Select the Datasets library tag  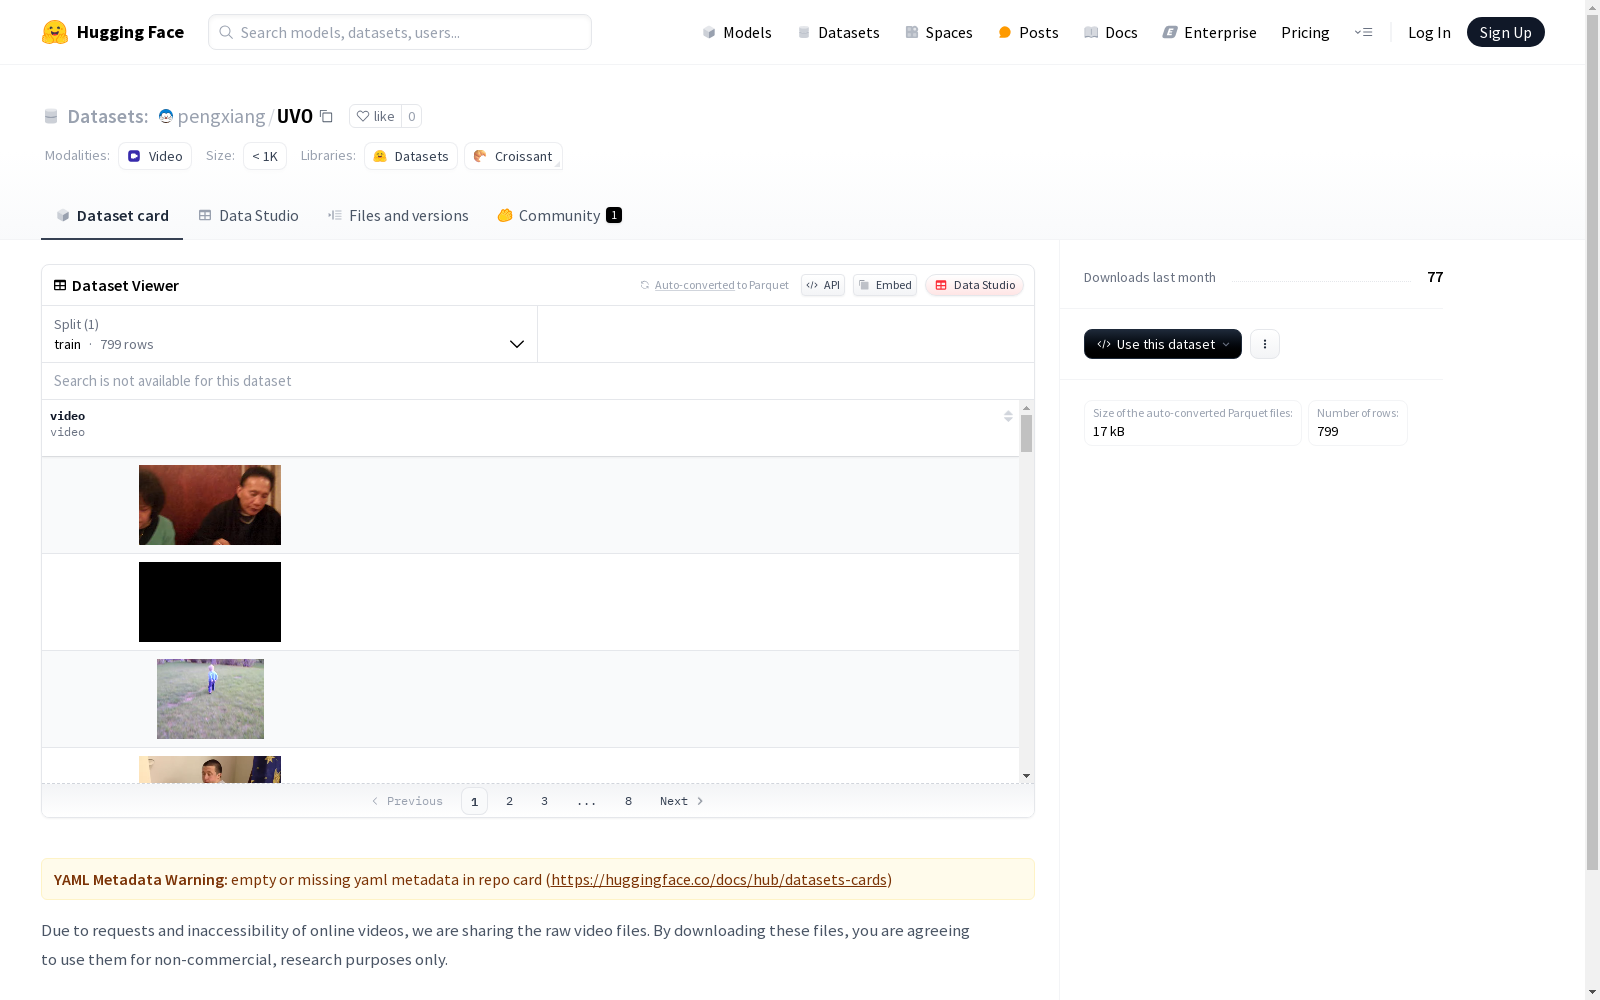coord(411,156)
